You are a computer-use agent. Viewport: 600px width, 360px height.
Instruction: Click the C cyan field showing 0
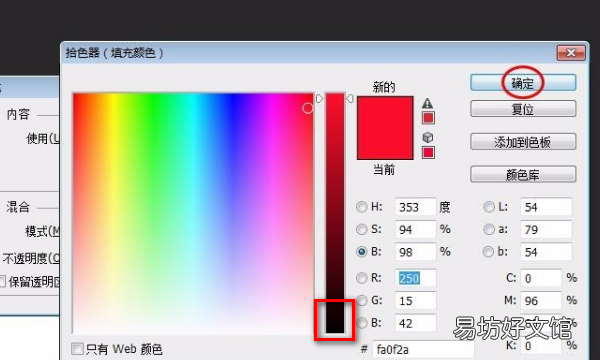pos(541,278)
